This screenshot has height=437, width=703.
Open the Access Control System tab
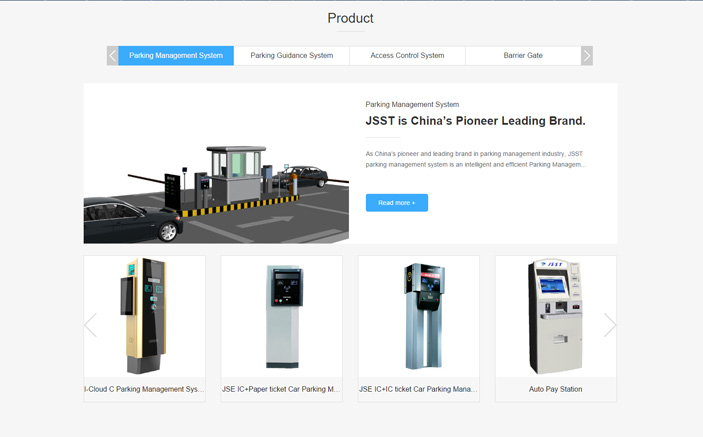[x=407, y=56]
